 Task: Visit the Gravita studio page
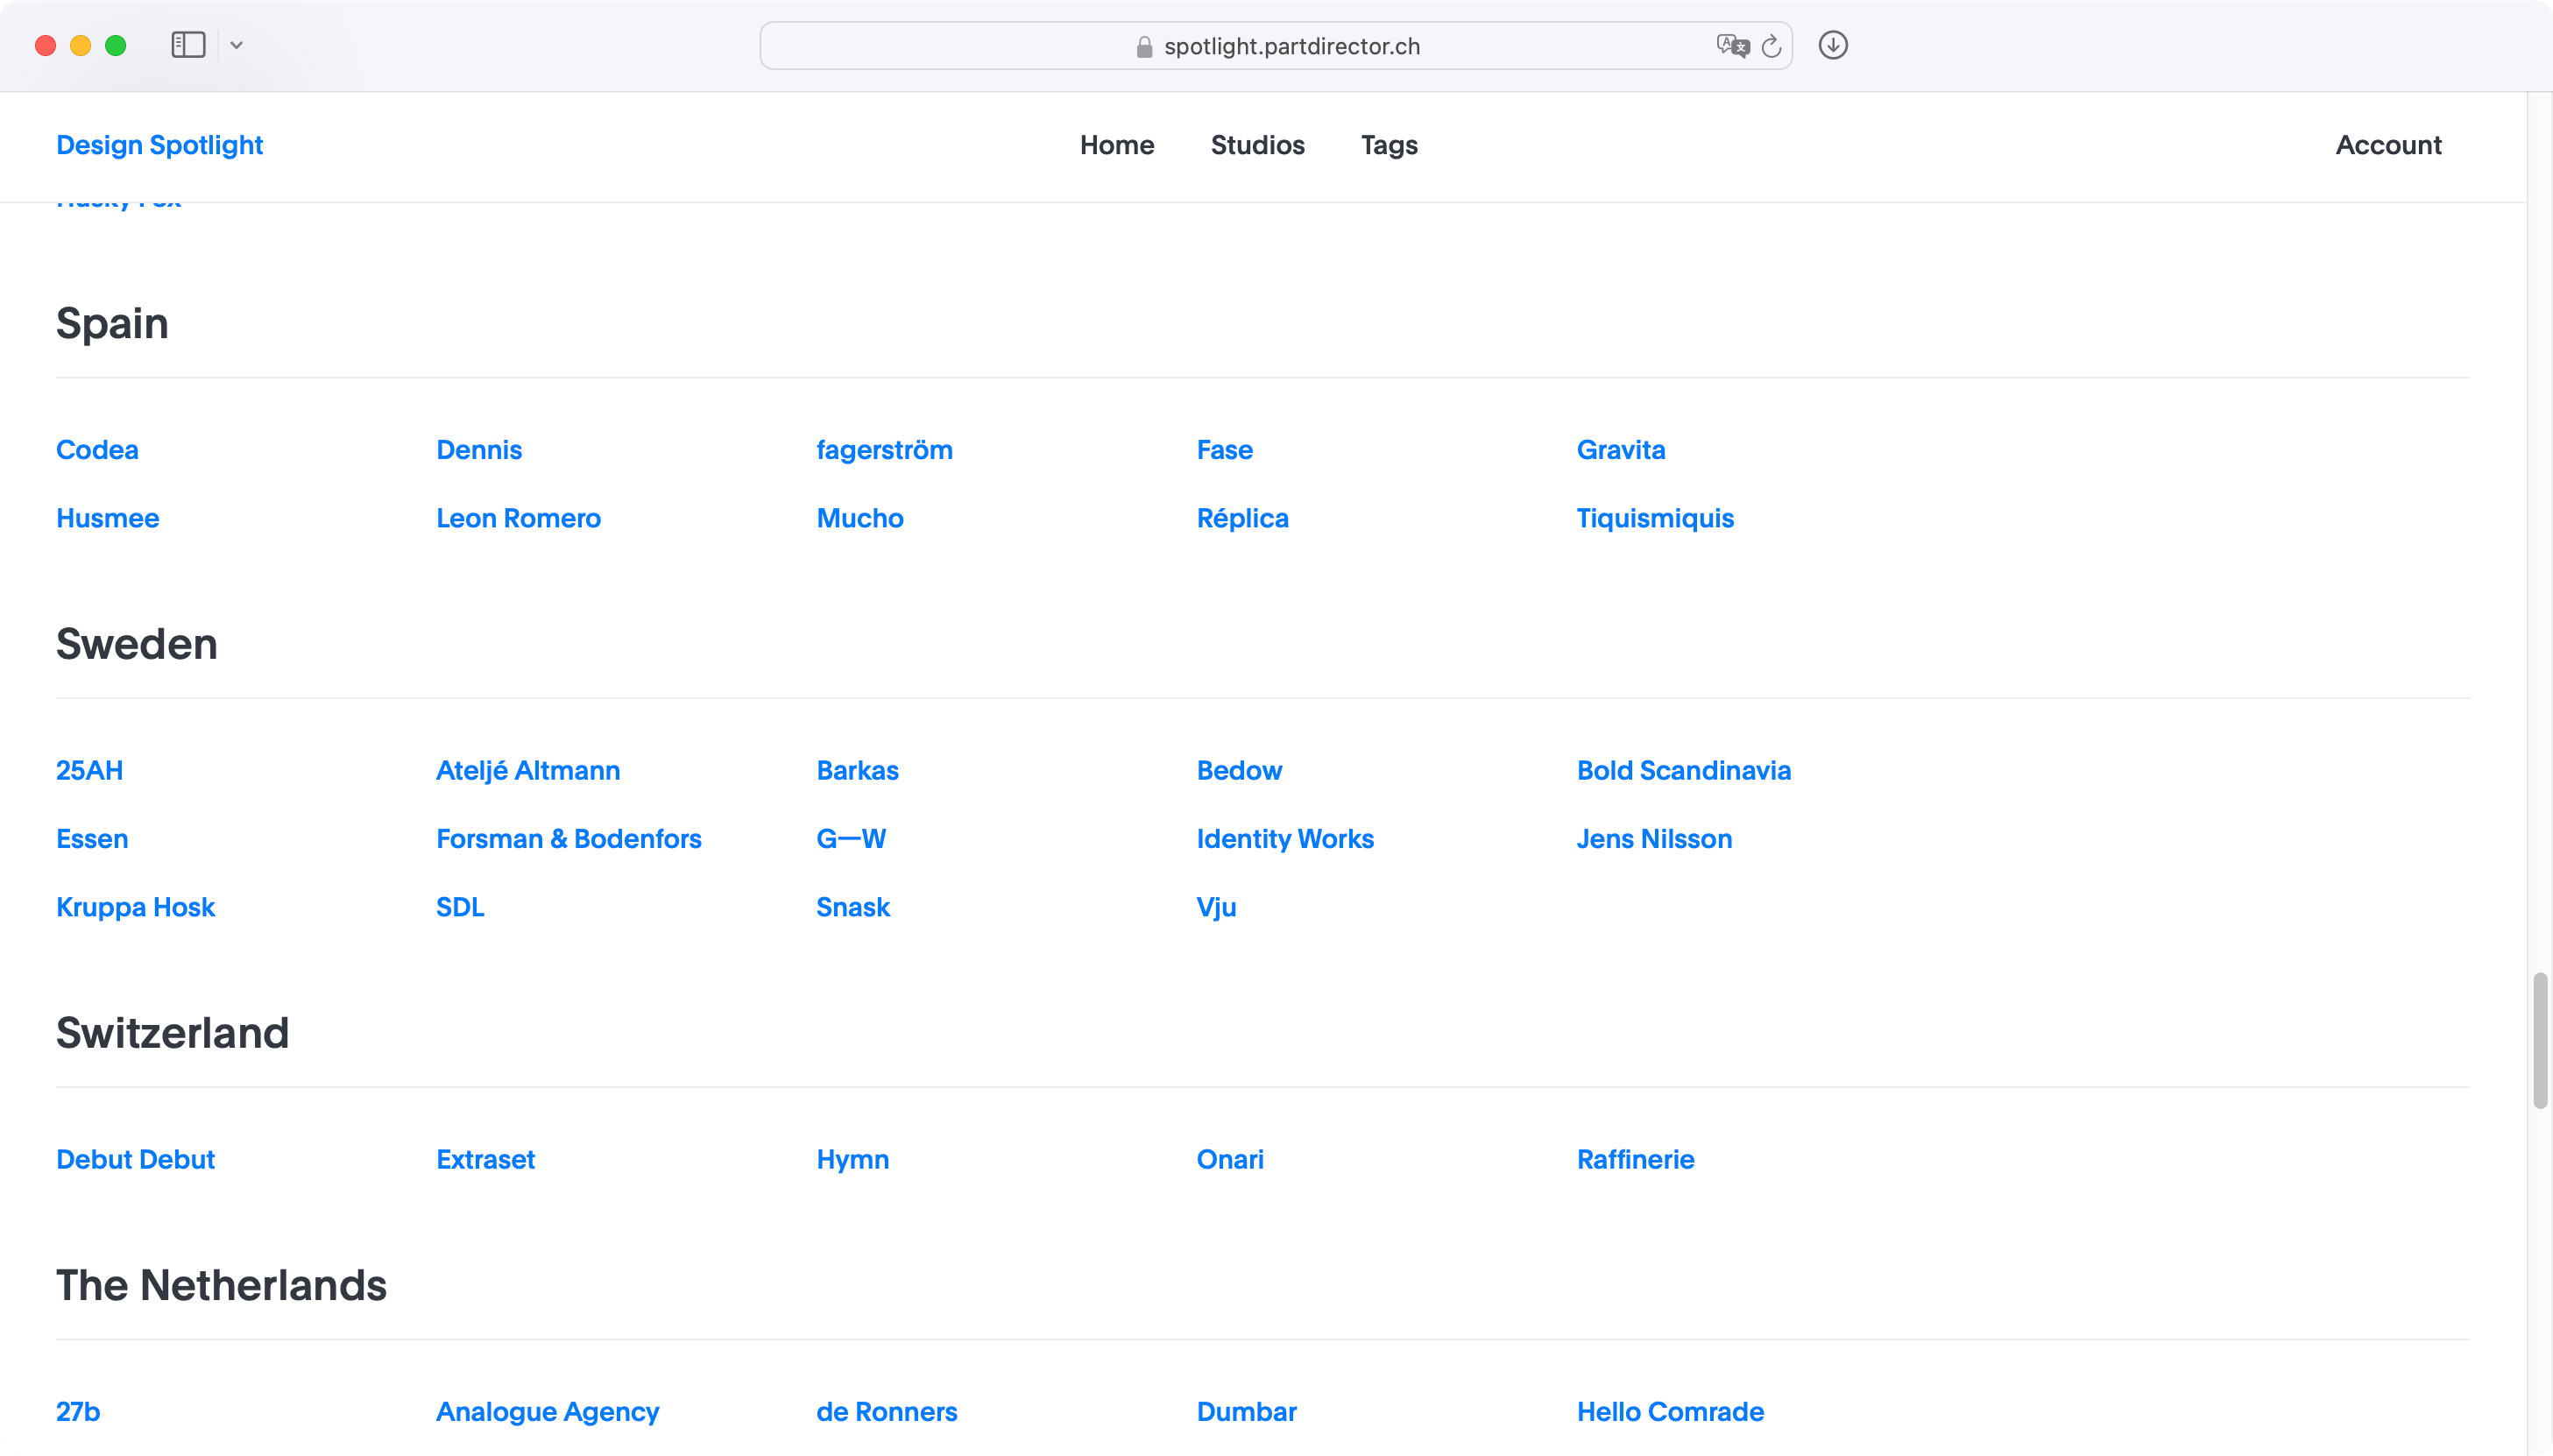coord(1621,450)
